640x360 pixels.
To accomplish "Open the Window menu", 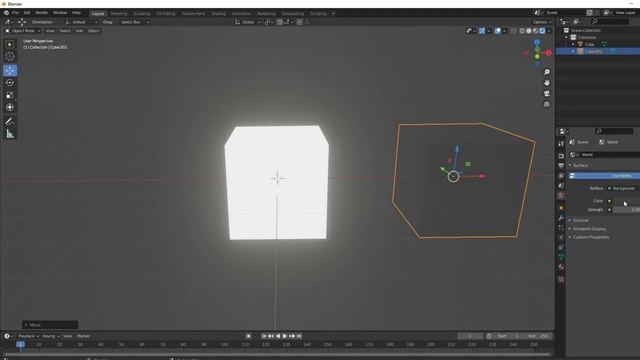I will (x=60, y=13).
